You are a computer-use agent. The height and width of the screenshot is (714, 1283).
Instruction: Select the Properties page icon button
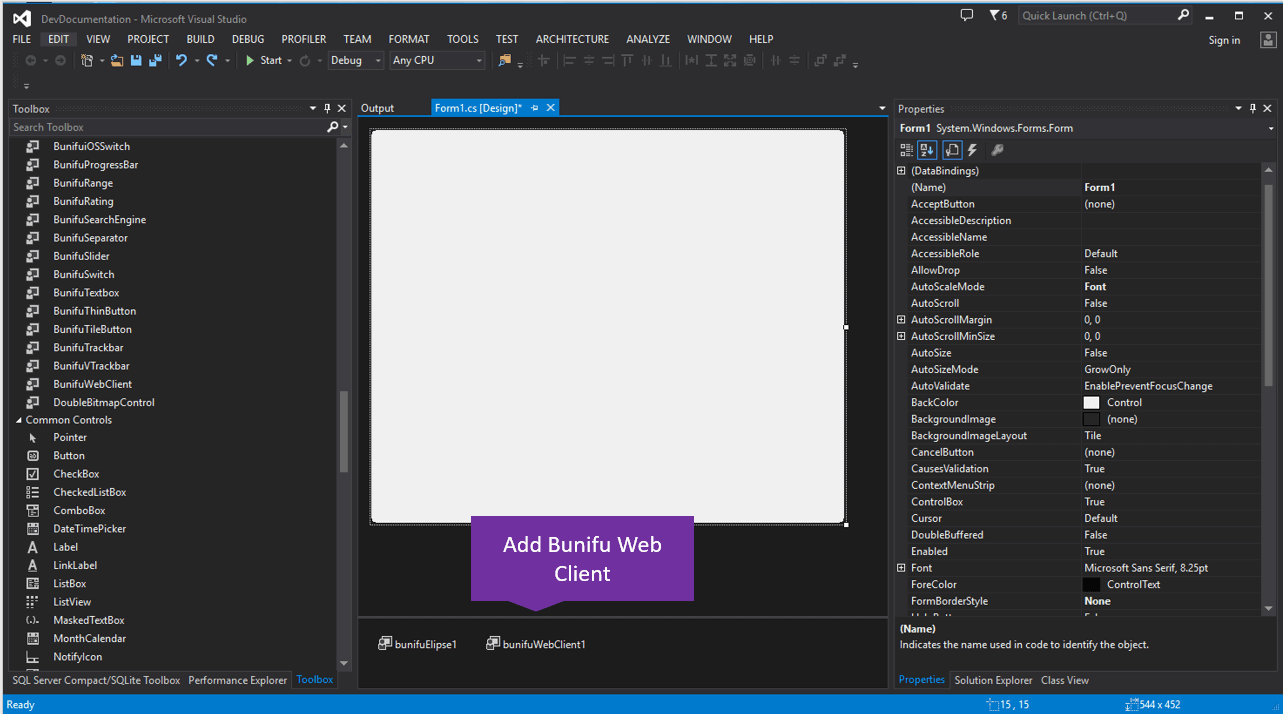952,150
